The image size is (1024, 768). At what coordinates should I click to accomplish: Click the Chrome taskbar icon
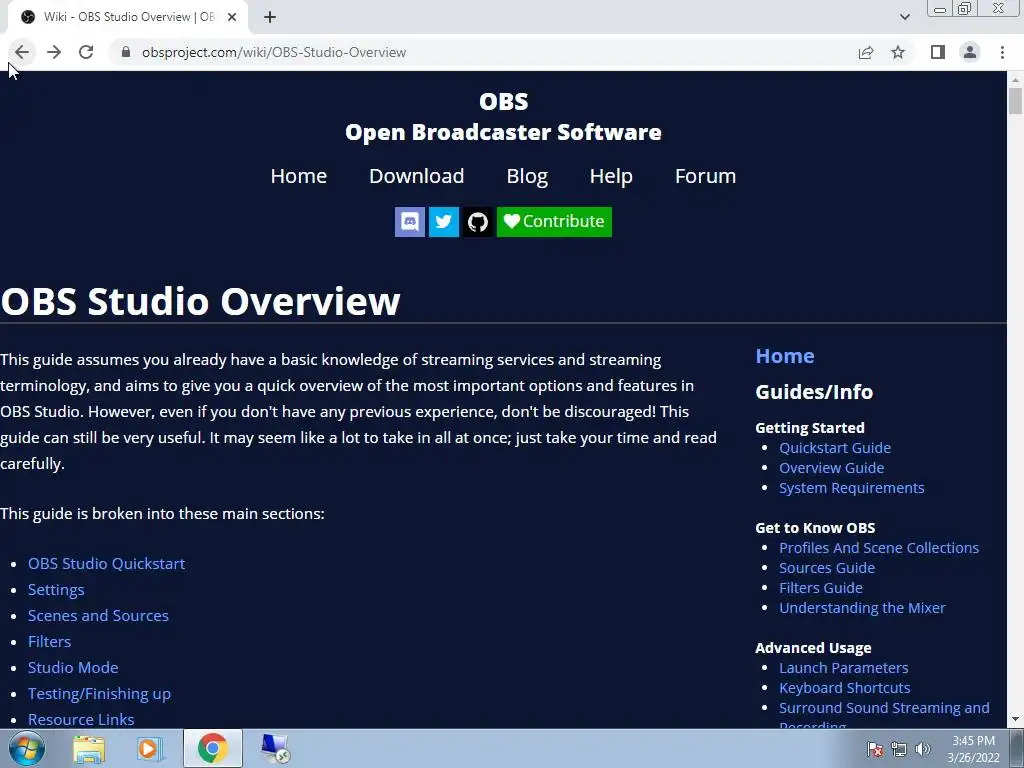coord(213,748)
